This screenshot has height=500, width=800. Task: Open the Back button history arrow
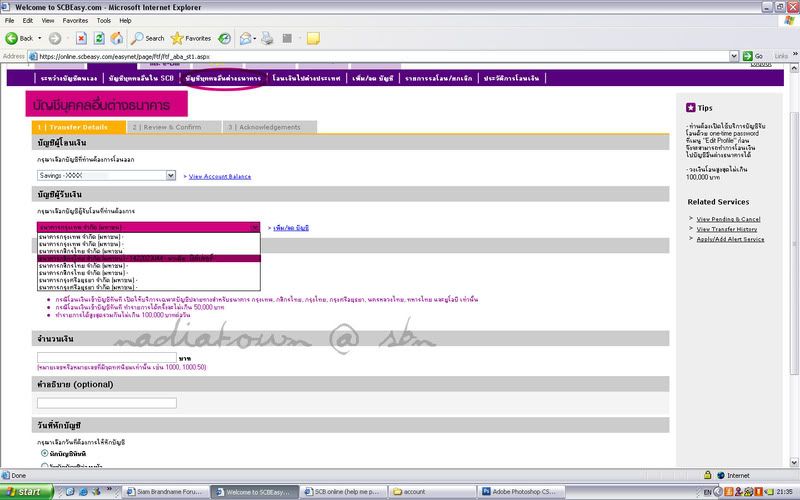(x=40, y=38)
